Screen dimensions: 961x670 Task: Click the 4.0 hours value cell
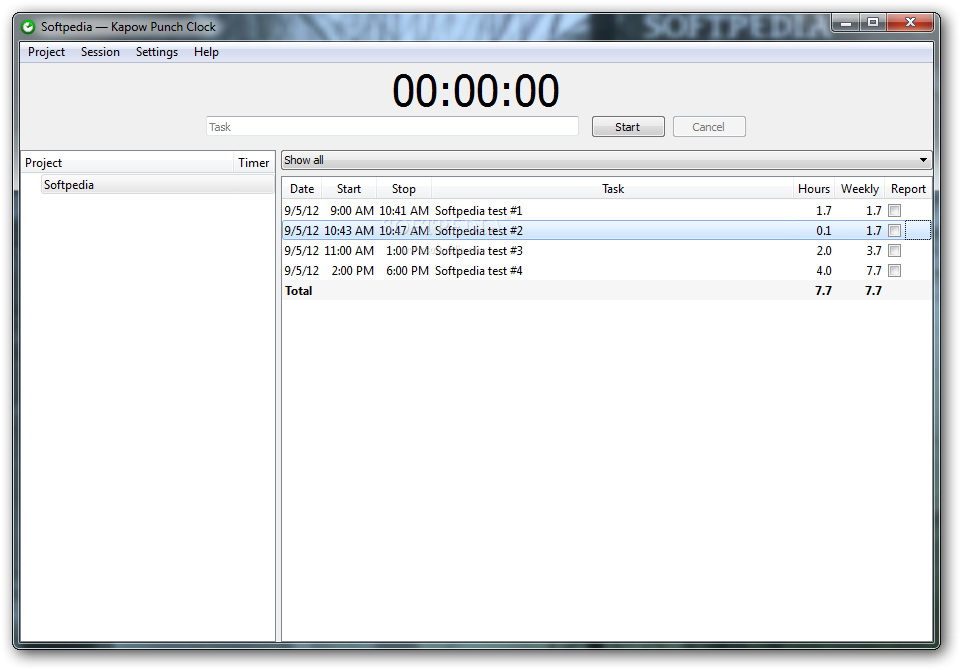point(824,270)
